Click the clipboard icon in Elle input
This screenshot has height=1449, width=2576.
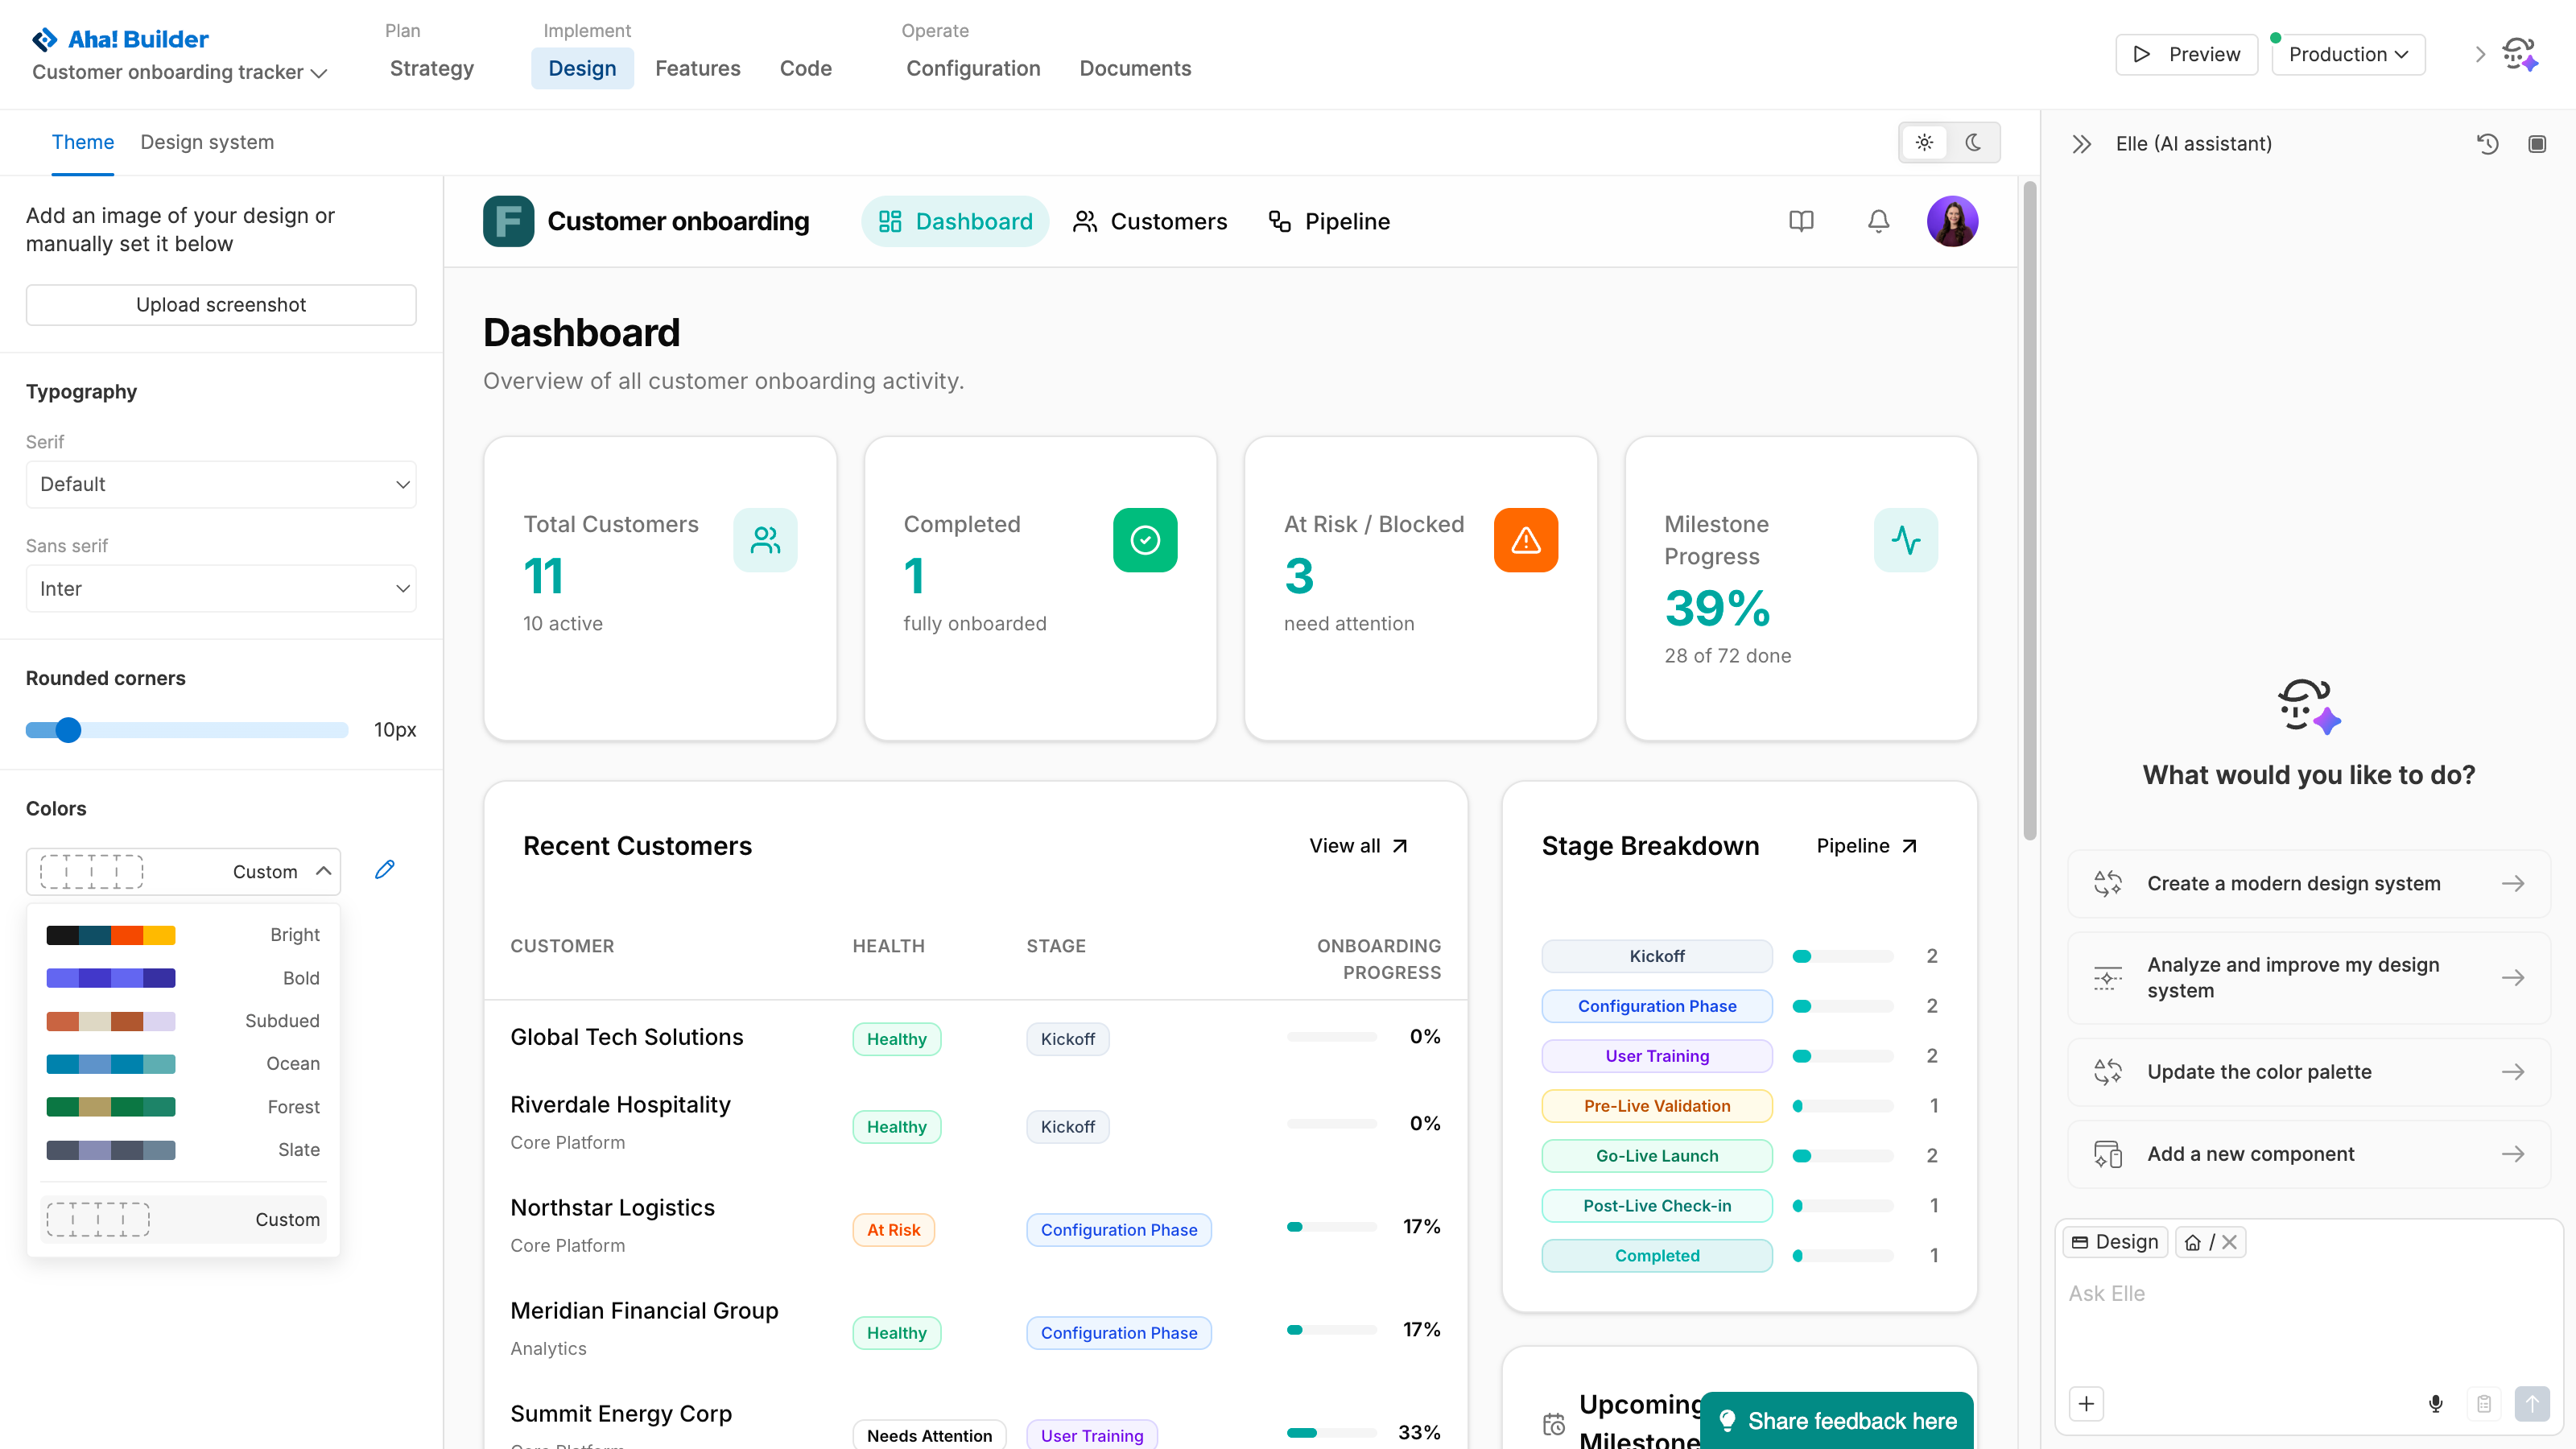point(2484,1403)
